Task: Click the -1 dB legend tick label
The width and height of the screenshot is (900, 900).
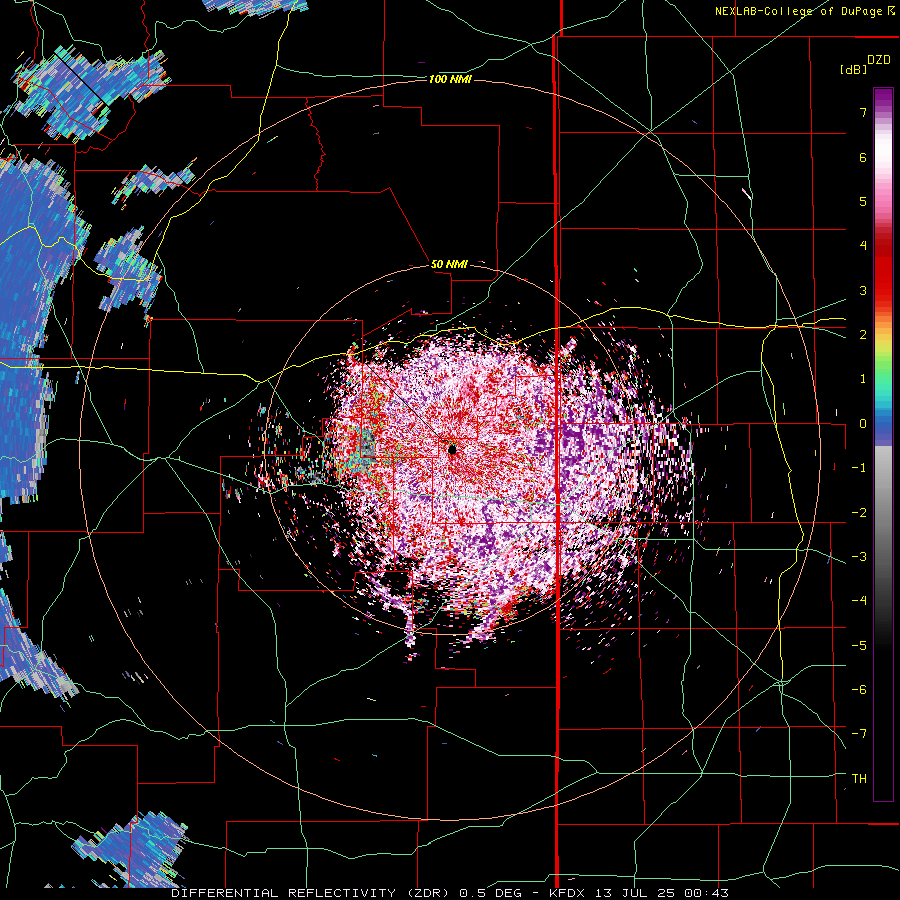Action: 859,468
